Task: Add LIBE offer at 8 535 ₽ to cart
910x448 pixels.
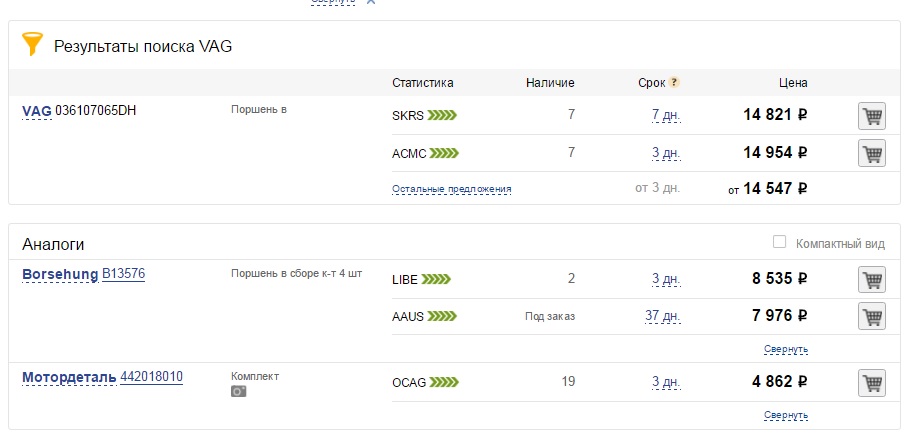Action: click(872, 280)
